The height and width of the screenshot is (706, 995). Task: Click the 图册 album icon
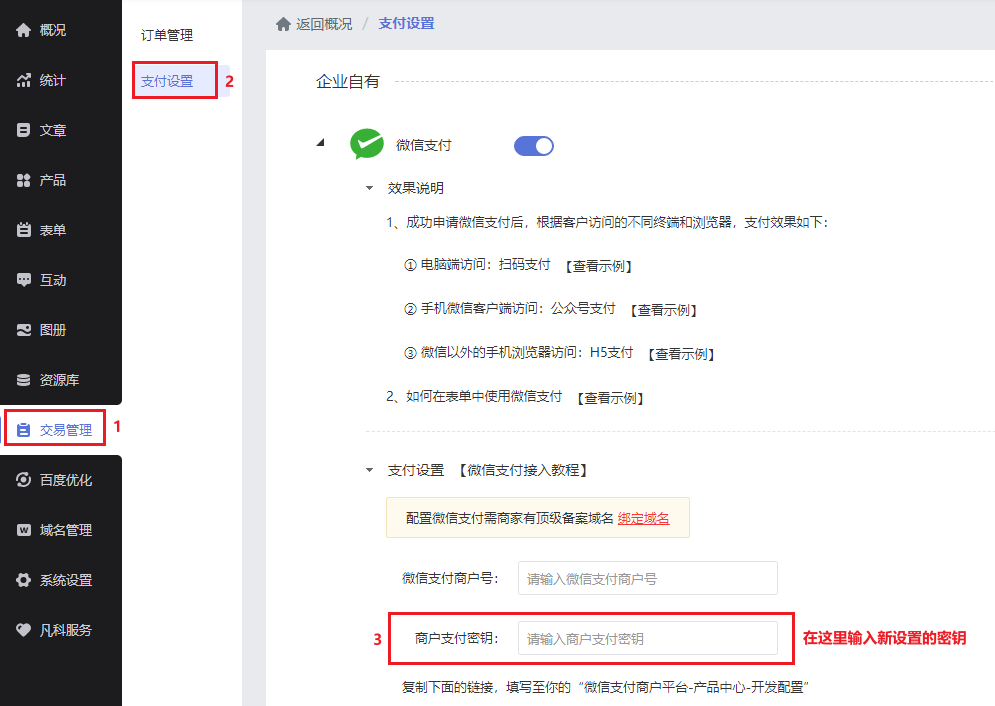pyautogui.click(x=23, y=330)
